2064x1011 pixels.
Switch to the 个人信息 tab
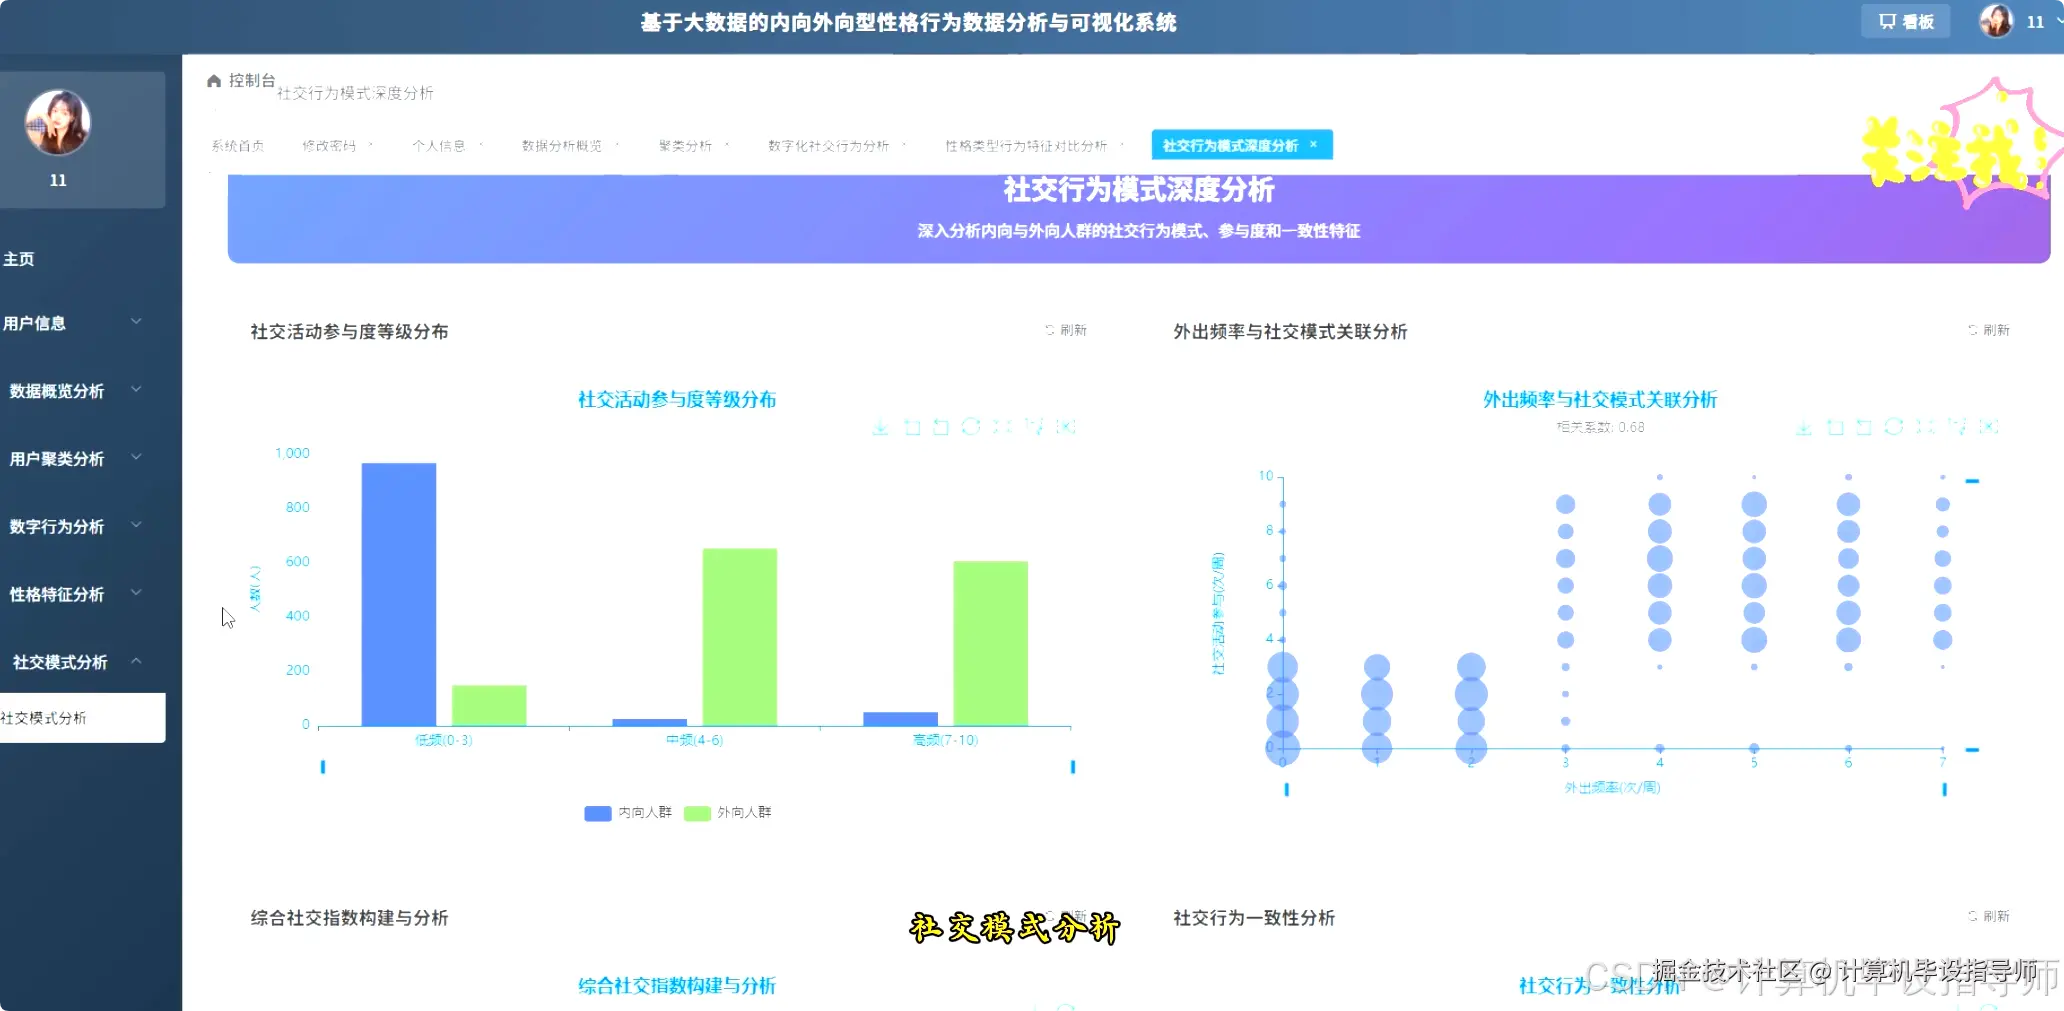(x=439, y=146)
